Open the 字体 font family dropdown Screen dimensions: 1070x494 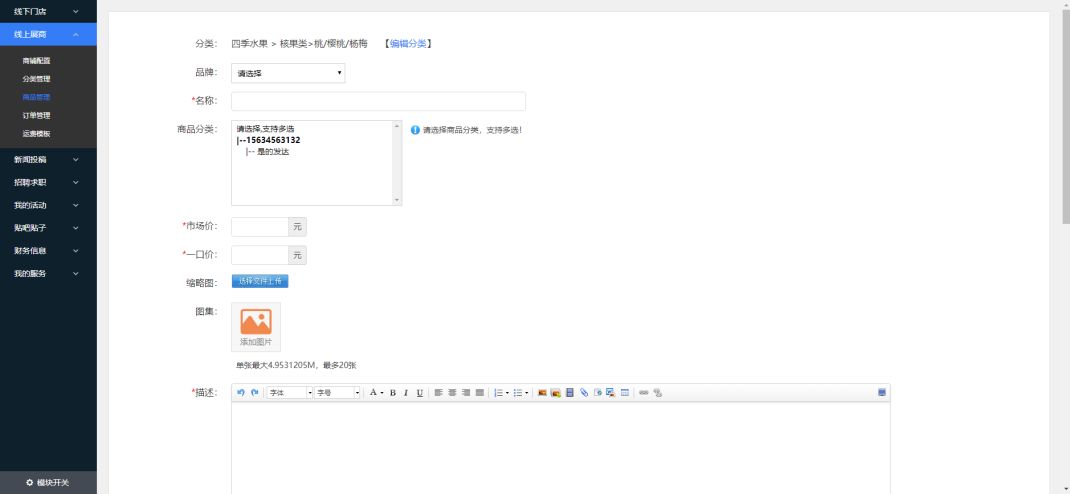[290, 393]
